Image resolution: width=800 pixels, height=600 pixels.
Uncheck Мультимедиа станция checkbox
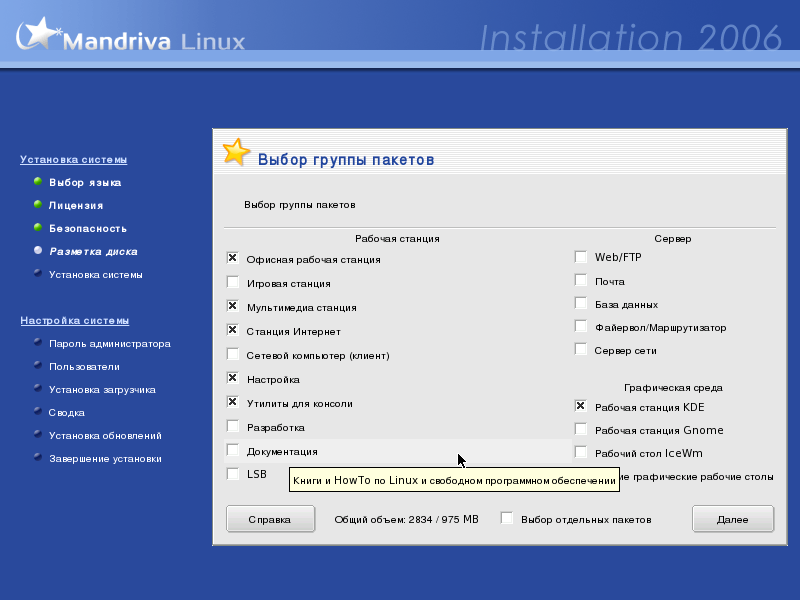pos(233,306)
